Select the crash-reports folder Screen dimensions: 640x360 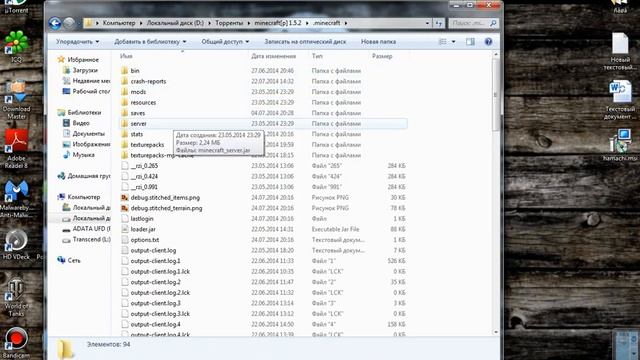148,81
